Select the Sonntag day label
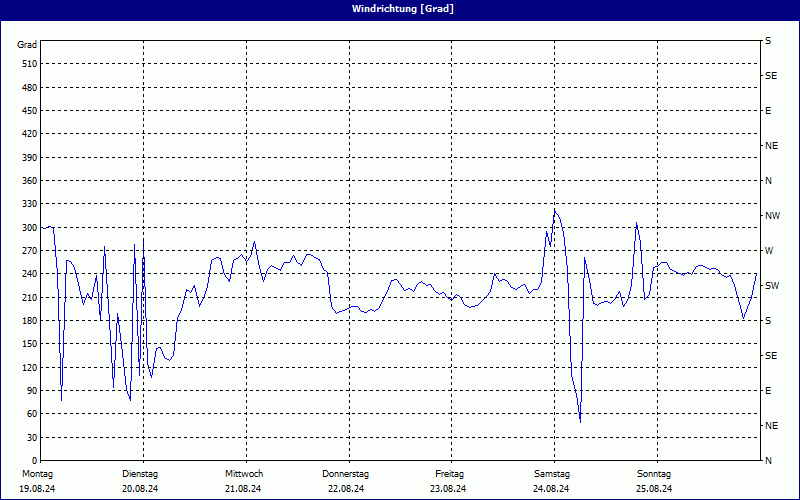 click(x=654, y=474)
